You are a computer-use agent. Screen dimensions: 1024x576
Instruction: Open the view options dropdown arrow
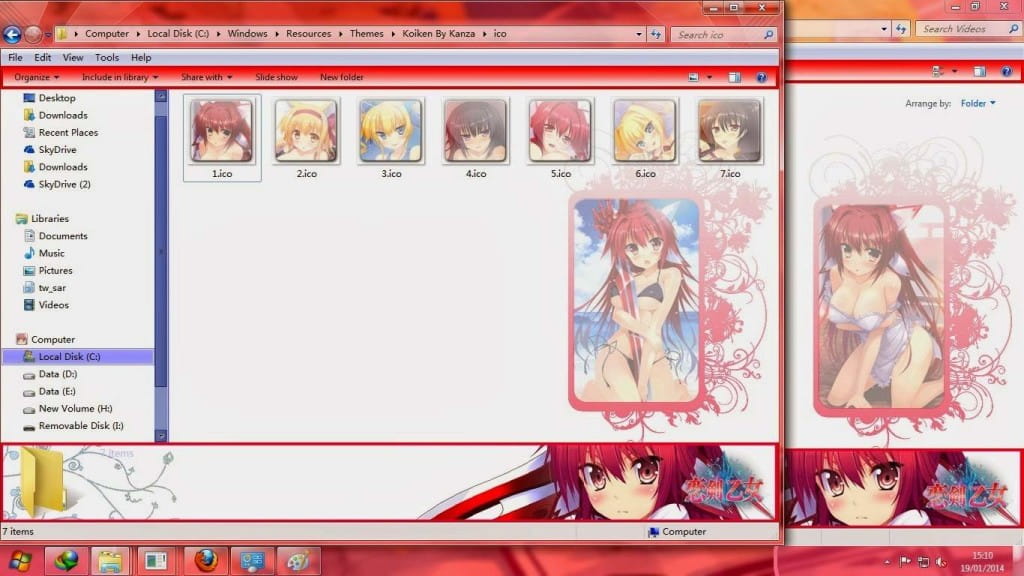coord(709,77)
